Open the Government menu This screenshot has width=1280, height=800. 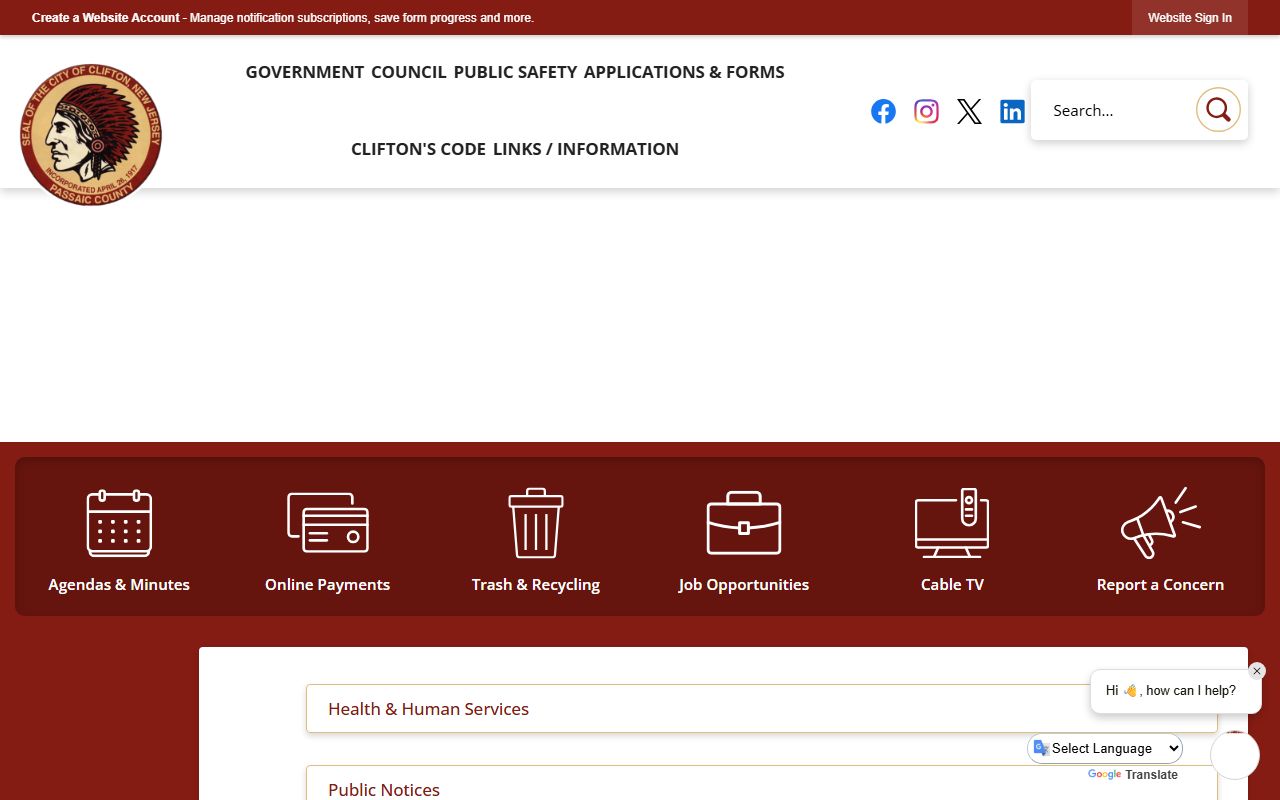coord(305,72)
